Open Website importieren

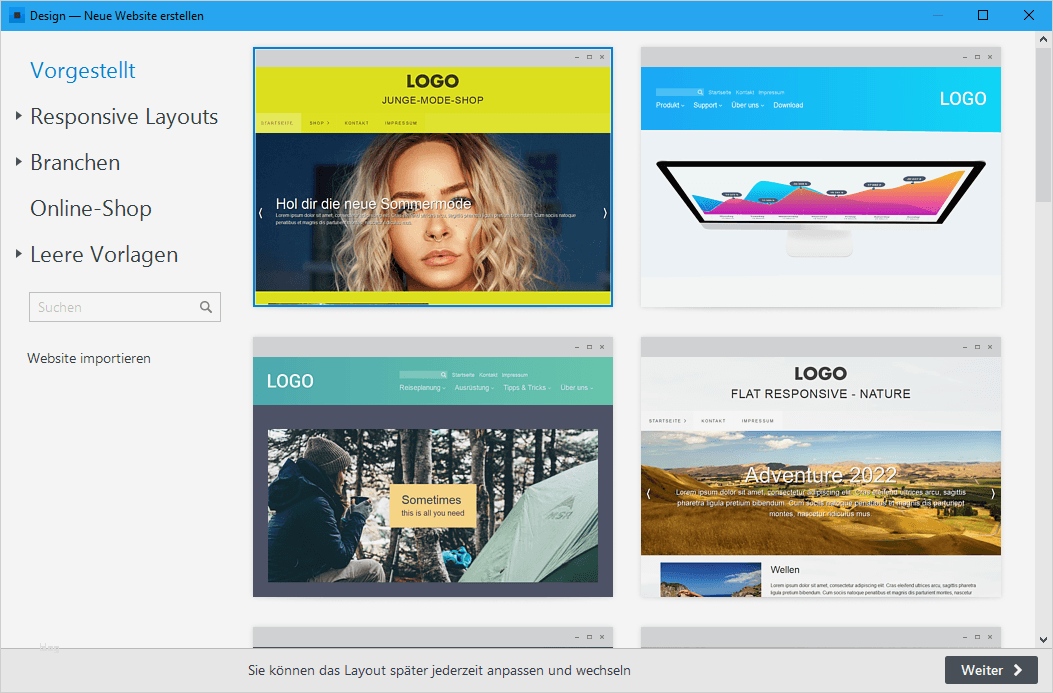point(88,358)
